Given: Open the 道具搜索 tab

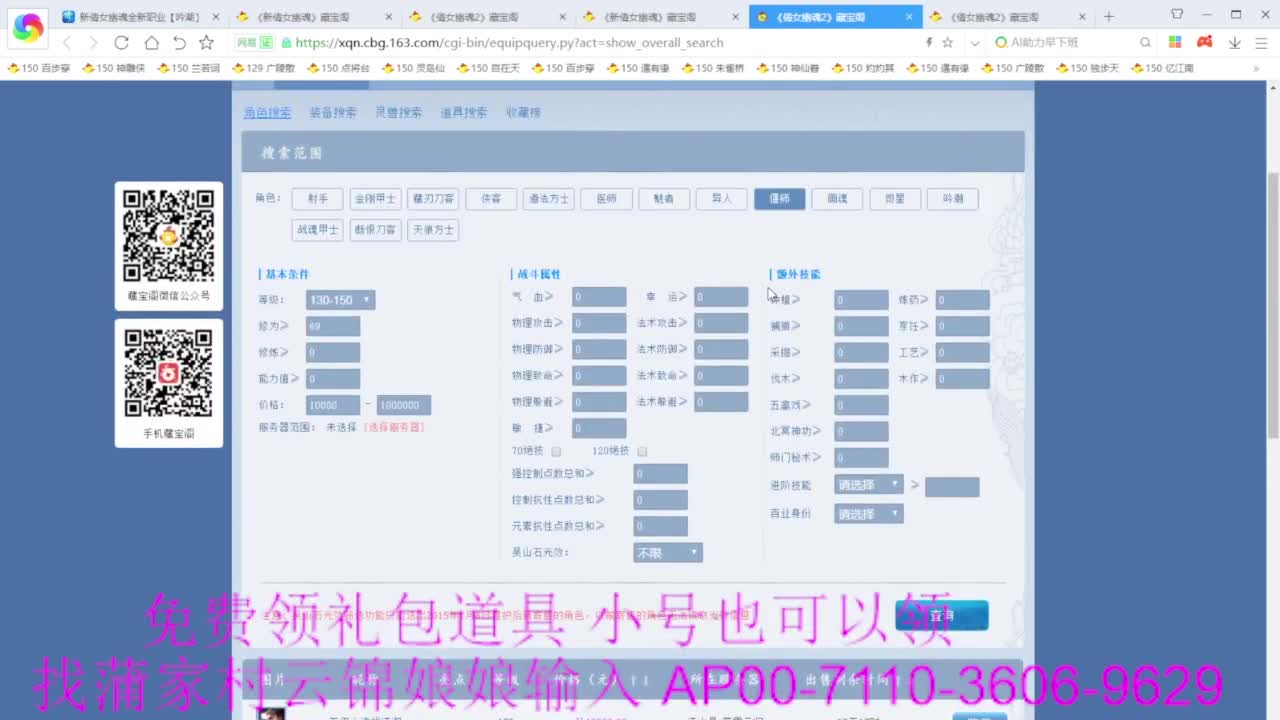Looking at the screenshot, I should (x=464, y=113).
